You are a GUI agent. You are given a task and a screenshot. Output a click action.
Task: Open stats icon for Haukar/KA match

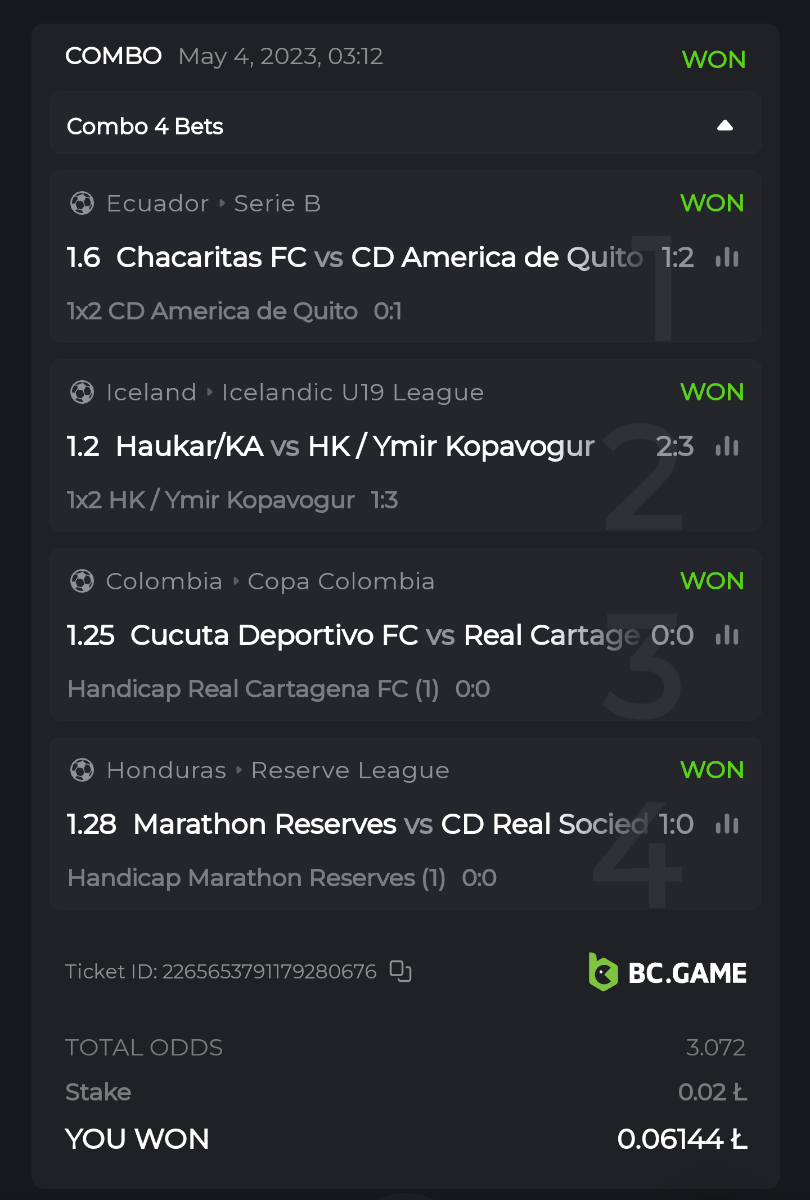[727, 446]
